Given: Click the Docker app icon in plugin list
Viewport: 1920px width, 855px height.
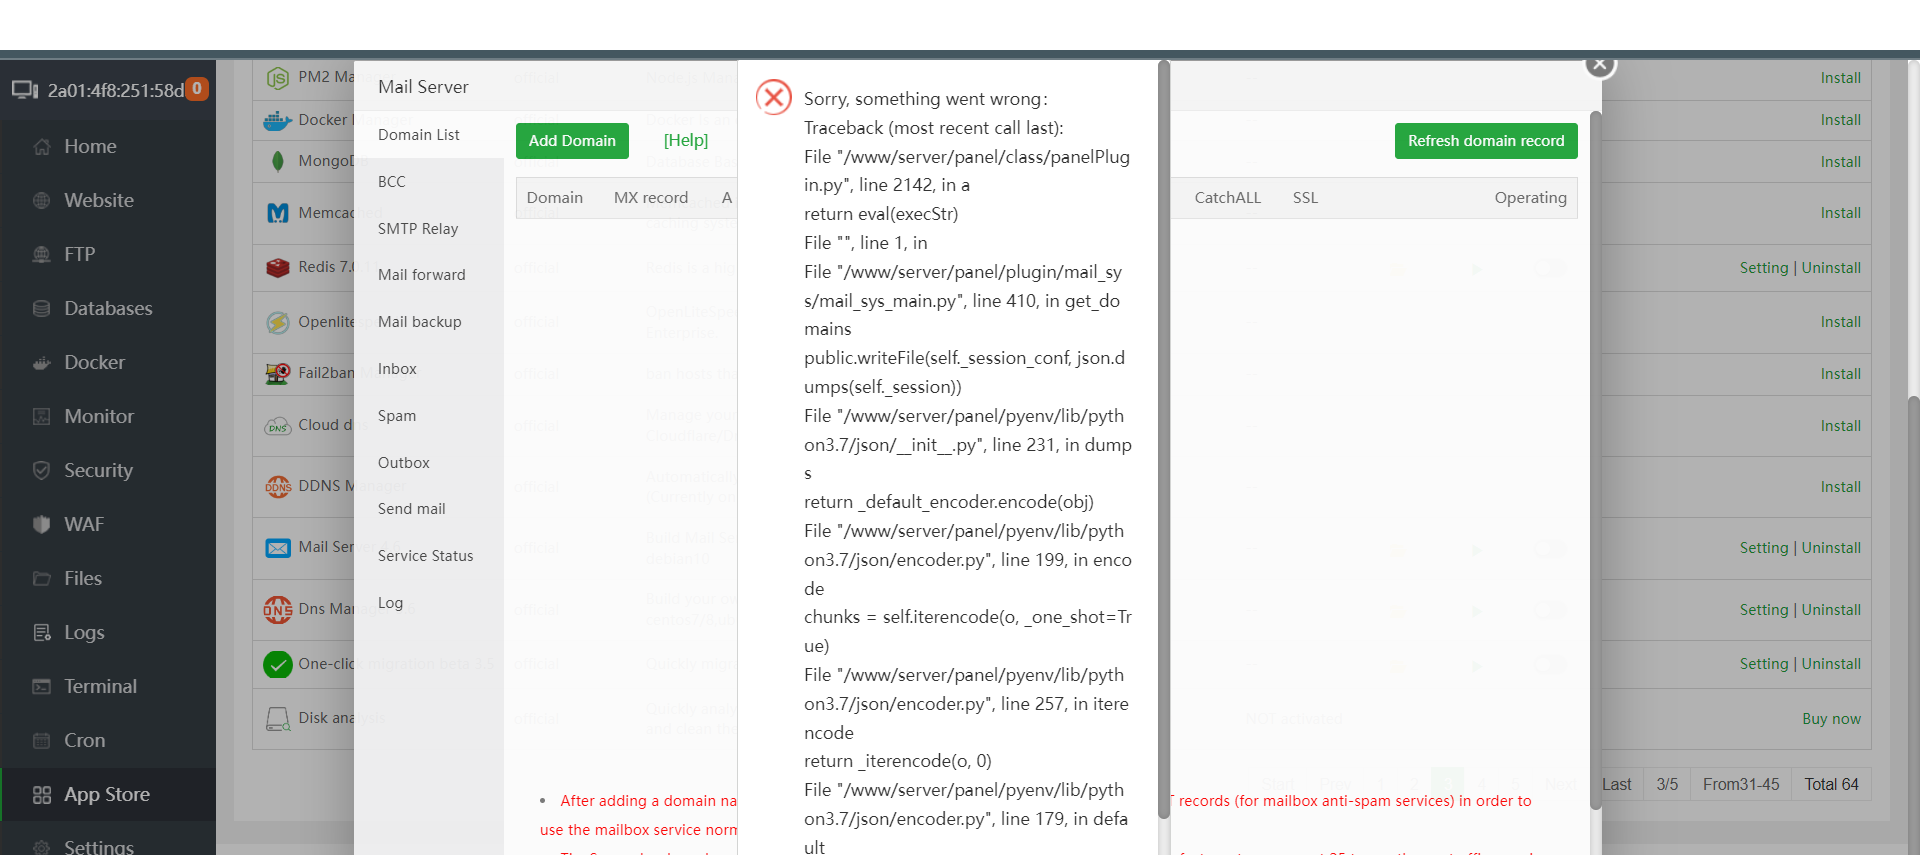Looking at the screenshot, I should tap(278, 120).
